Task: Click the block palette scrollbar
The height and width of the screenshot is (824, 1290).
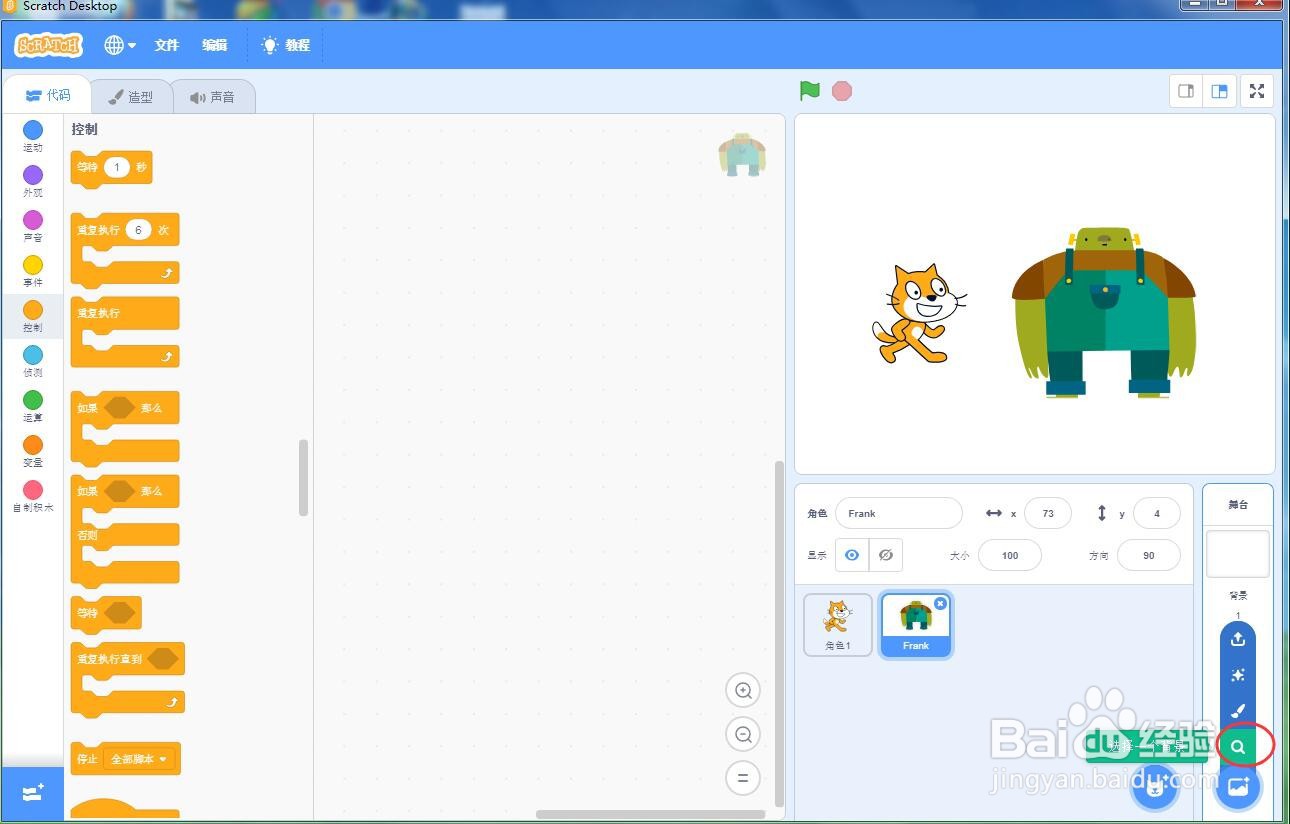Action: pyautogui.click(x=303, y=477)
